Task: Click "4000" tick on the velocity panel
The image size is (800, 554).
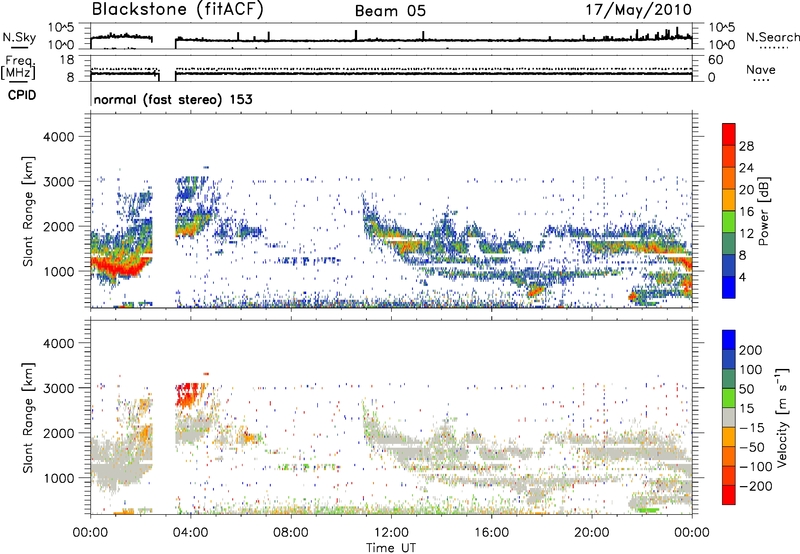Action: coord(58,343)
